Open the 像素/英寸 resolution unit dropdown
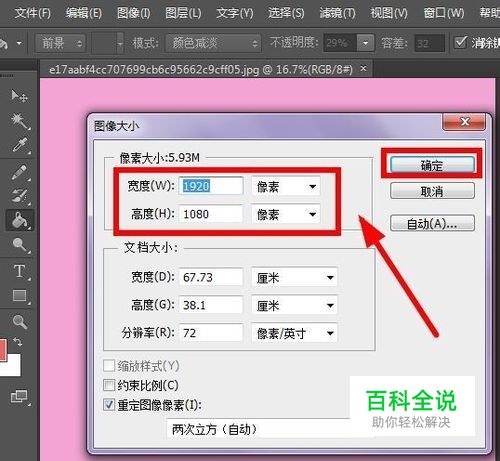Viewport: 500px width, 461px height. (x=294, y=333)
